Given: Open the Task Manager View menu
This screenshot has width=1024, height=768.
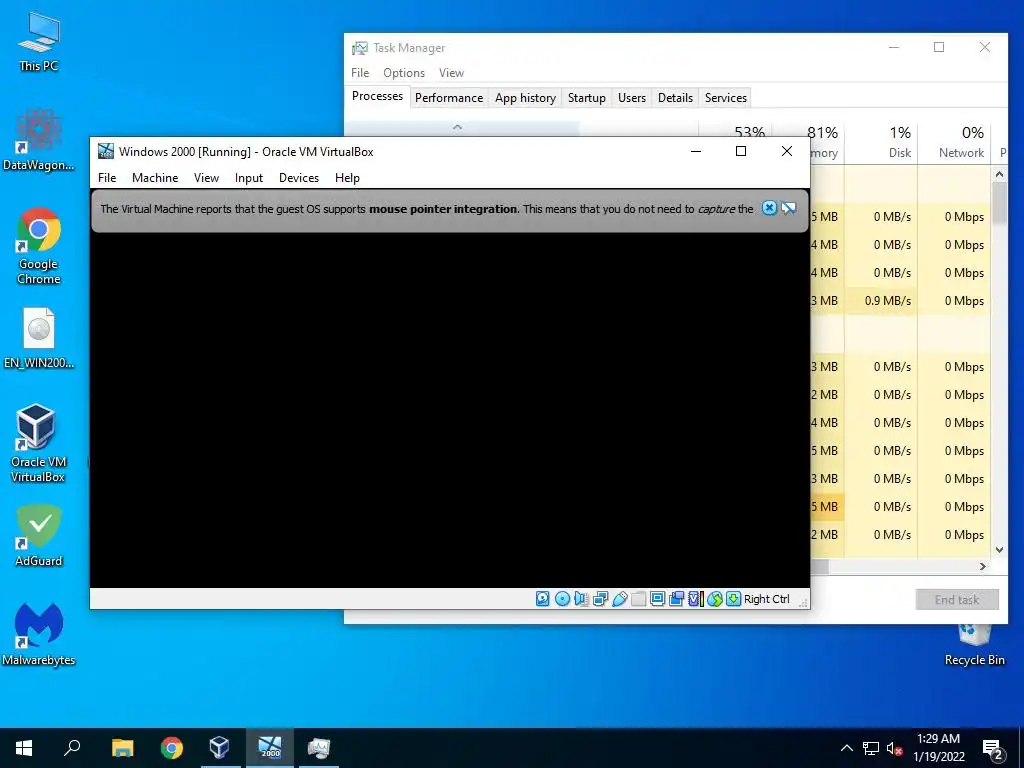Looking at the screenshot, I should [451, 72].
